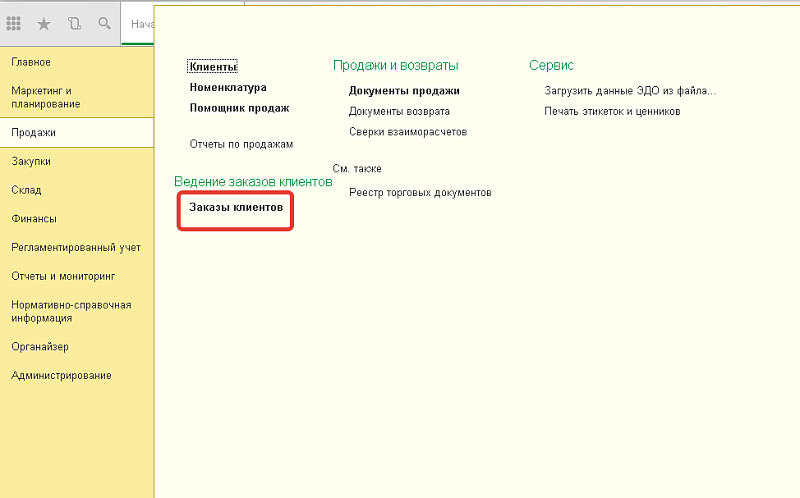Open the Администрирование section
Image resolution: width=800 pixels, height=498 pixels.
click(x=61, y=376)
